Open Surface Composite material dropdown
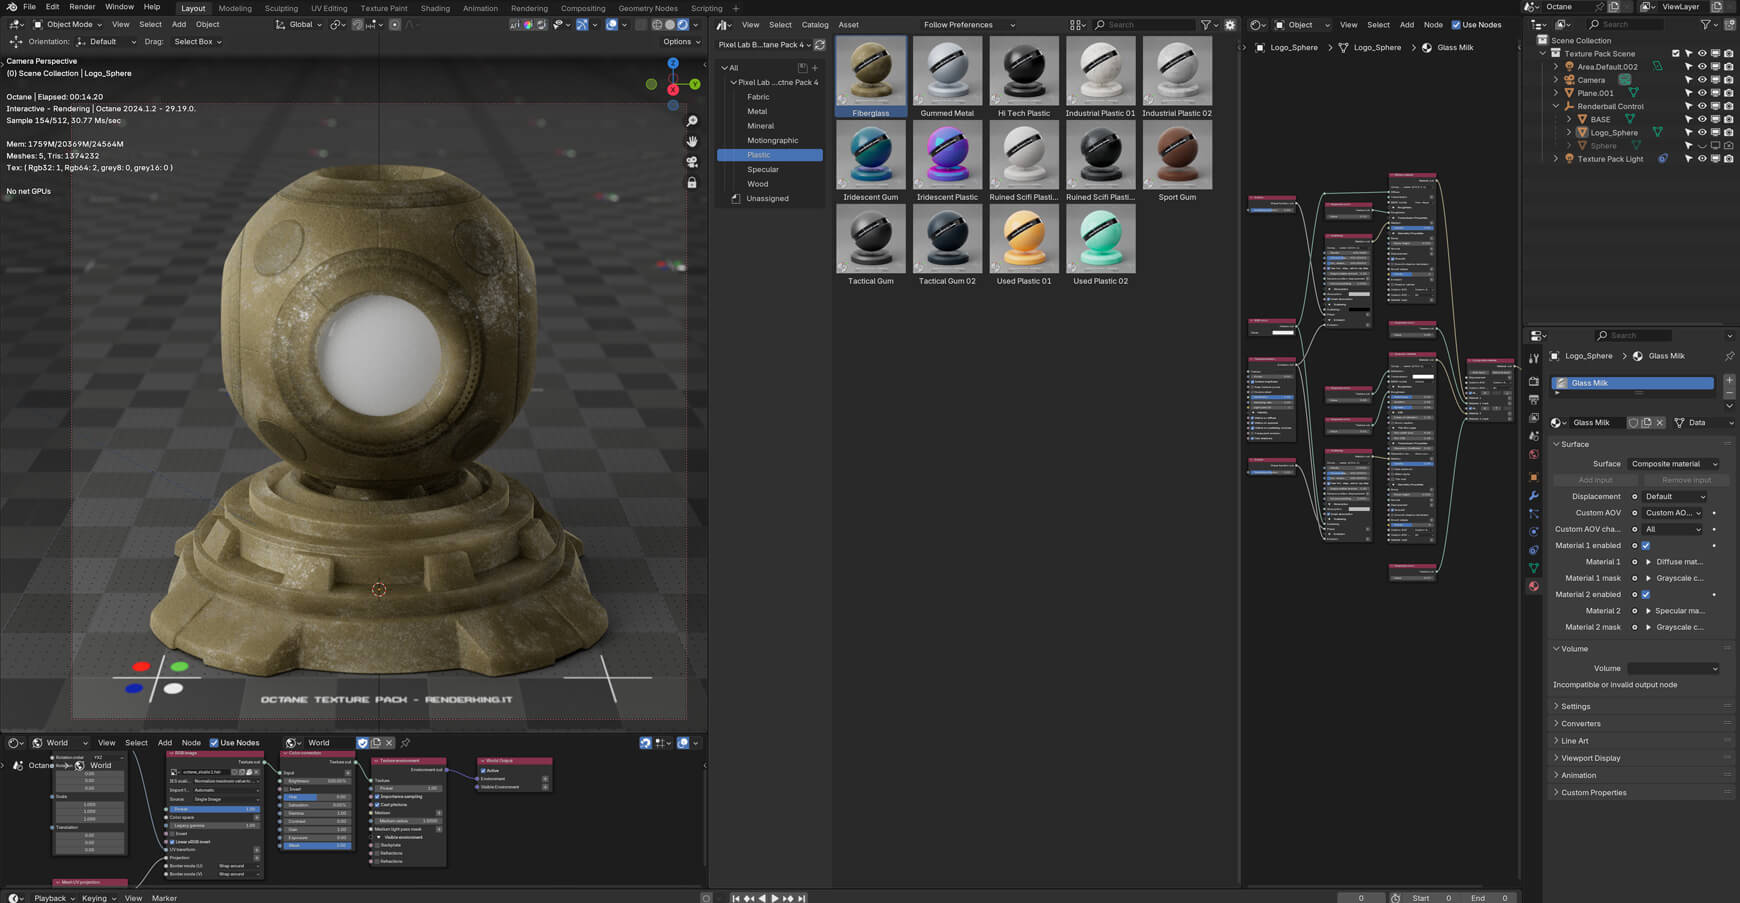 tap(1672, 464)
